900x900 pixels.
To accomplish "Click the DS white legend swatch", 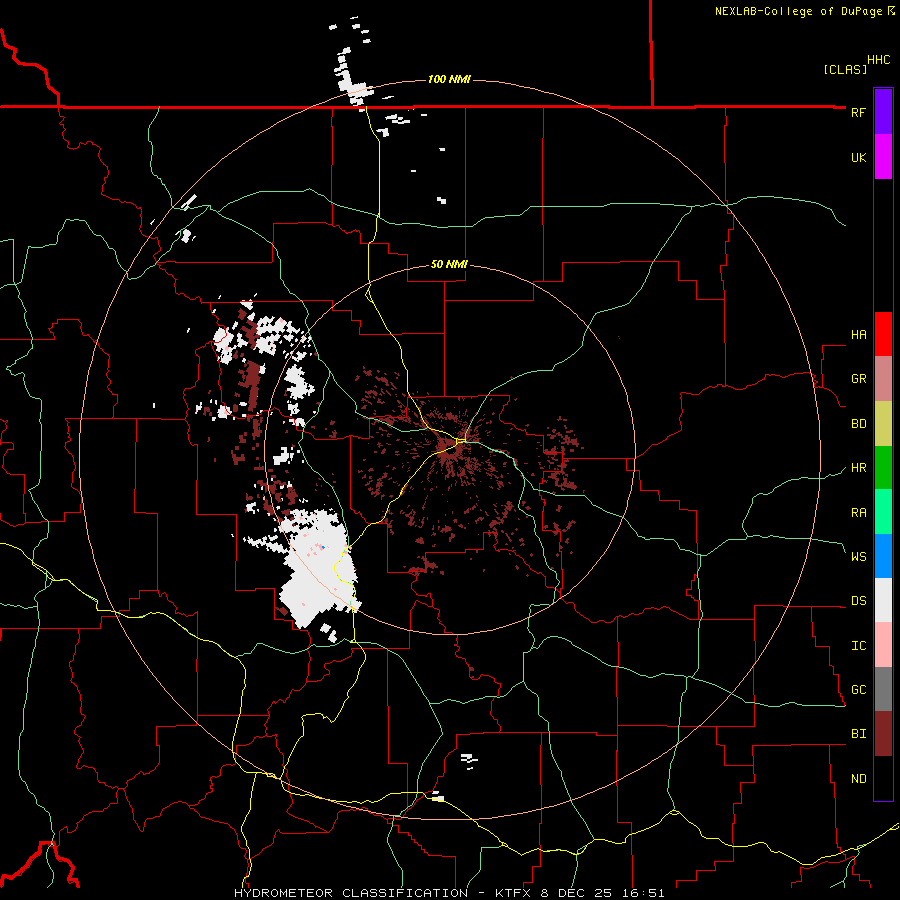I will point(883,600).
